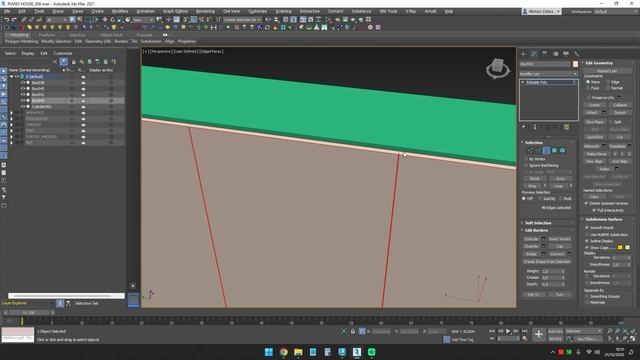This screenshot has width=640, height=360.
Task: Click the ViewCube navigation widget
Action: [x=498, y=68]
